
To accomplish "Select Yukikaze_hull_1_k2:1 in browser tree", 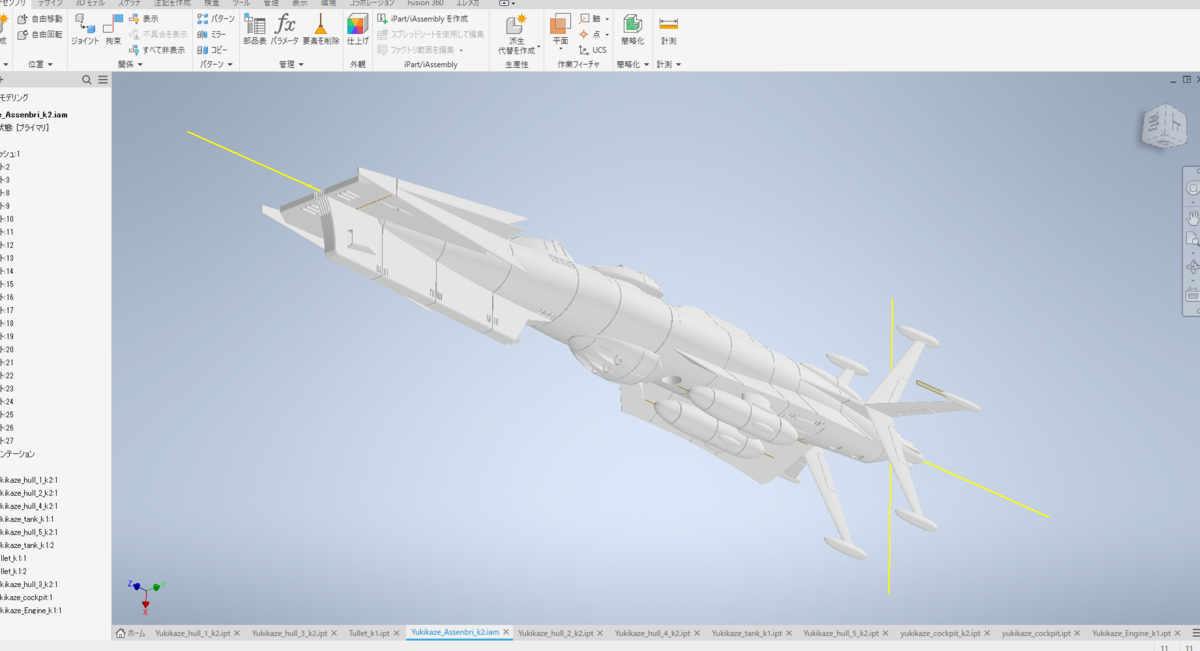I will 29,480.
